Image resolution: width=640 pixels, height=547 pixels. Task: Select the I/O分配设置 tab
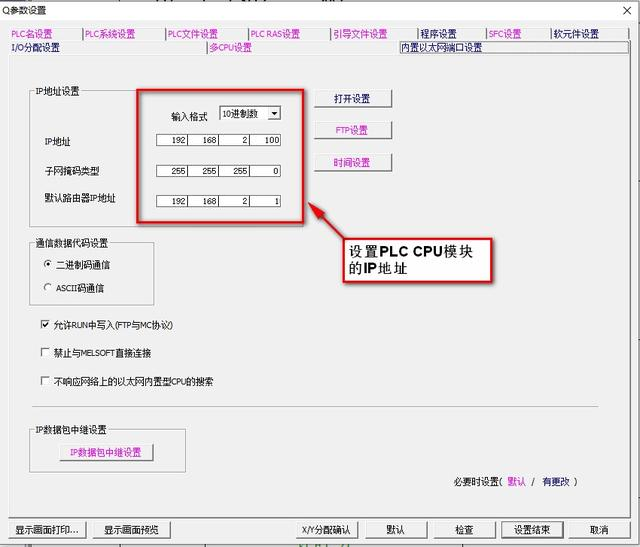36,48
